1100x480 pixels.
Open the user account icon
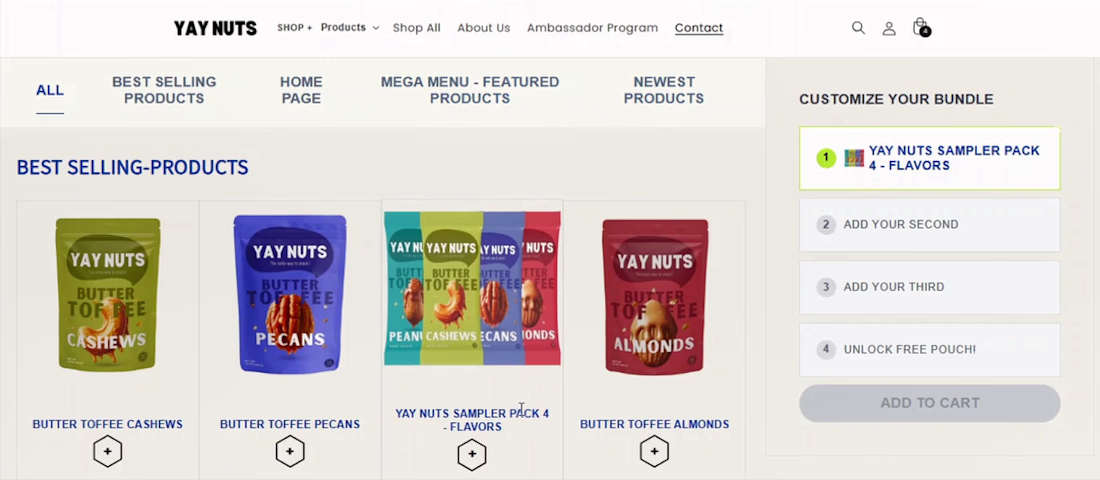coord(889,28)
